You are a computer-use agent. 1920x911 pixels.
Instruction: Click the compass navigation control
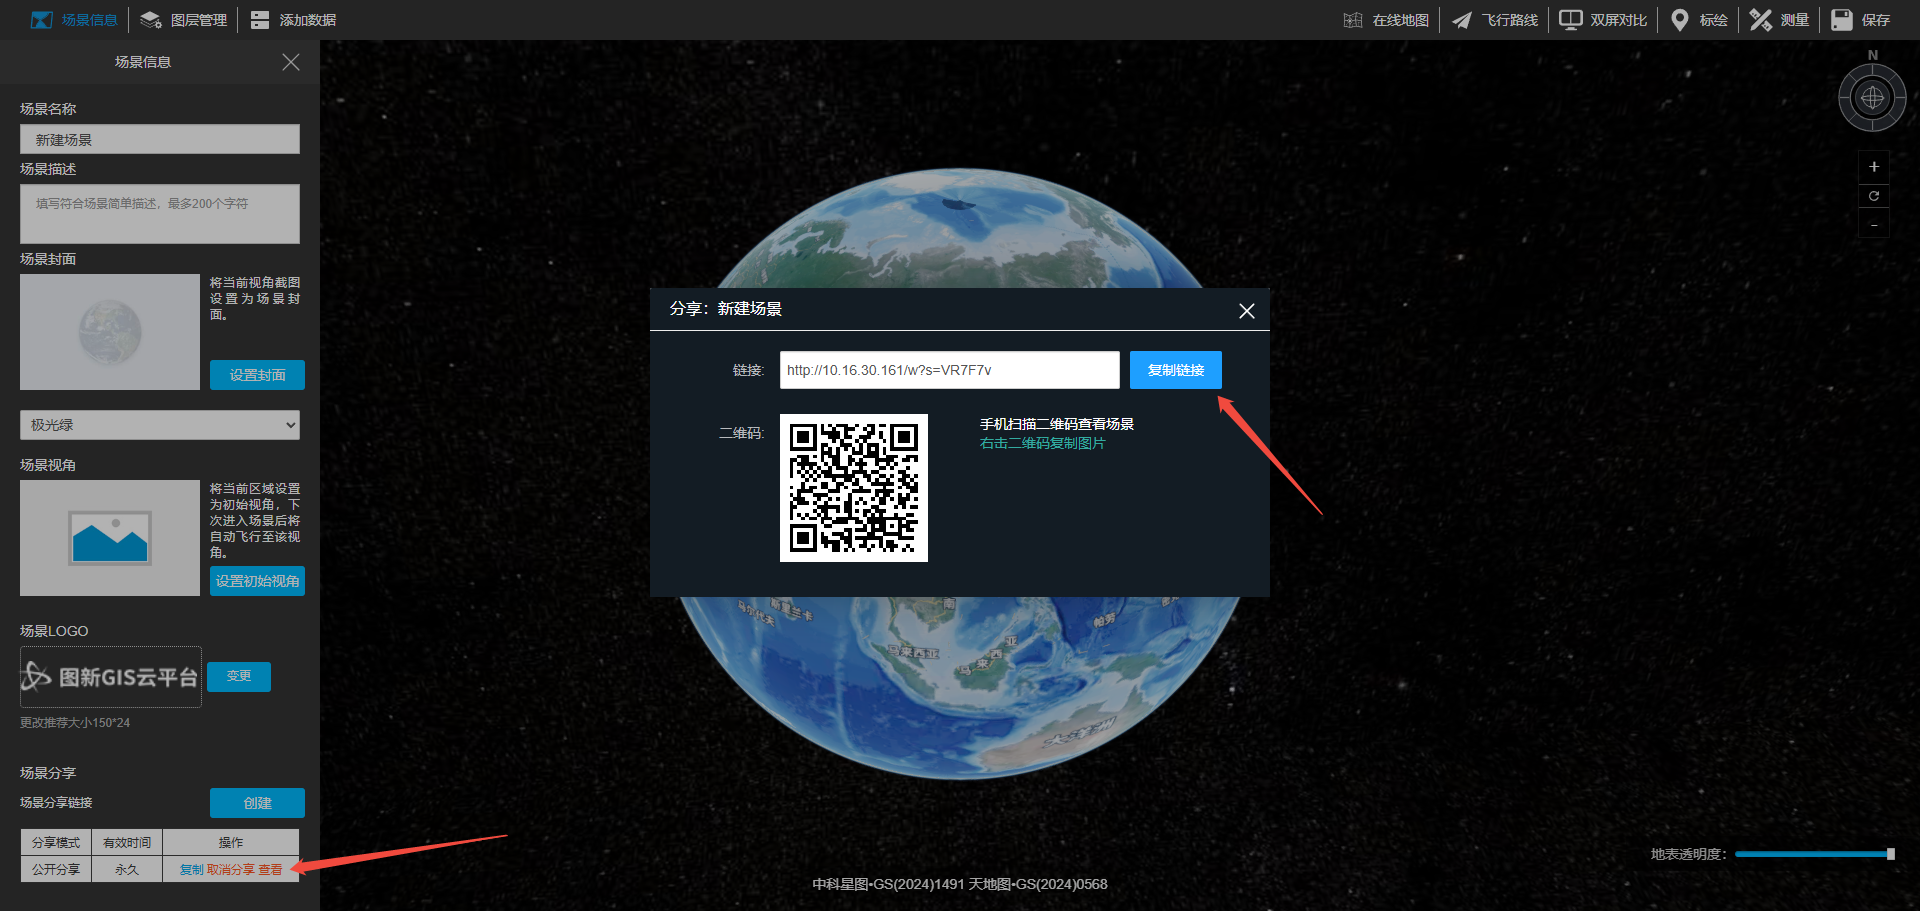point(1872,98)
